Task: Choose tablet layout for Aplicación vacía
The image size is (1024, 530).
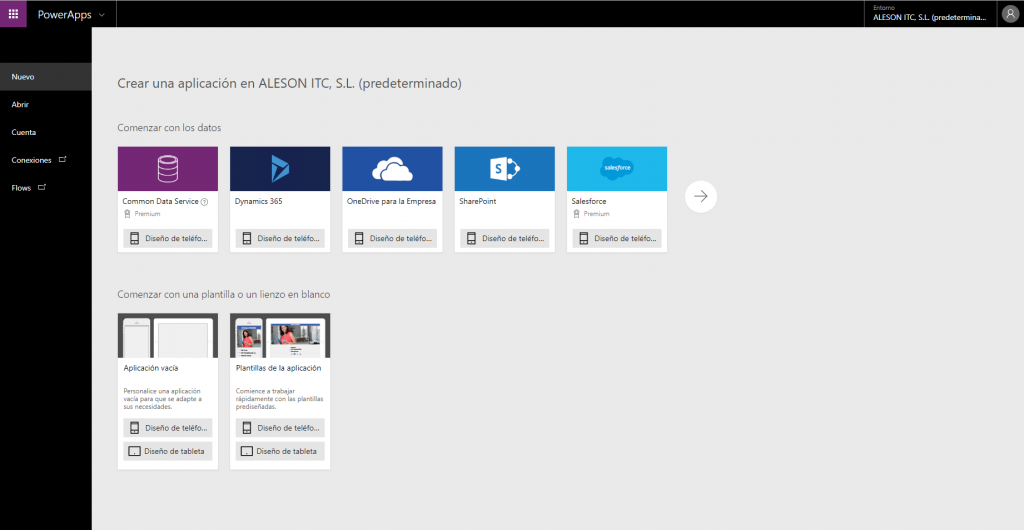Action: [x=168, y=451]
